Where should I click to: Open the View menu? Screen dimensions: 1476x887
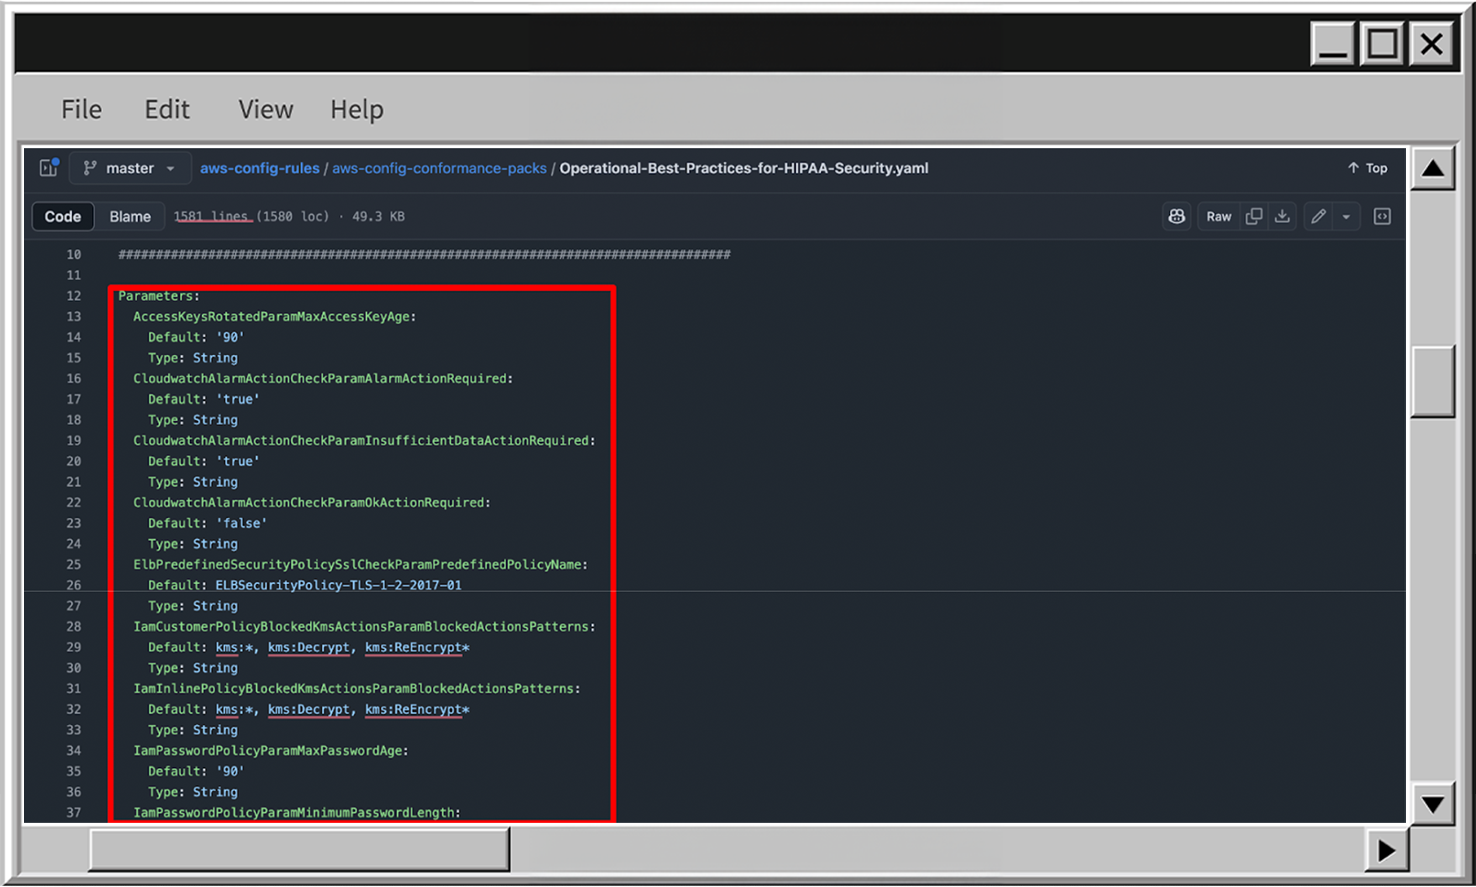(x=265, y=109)
